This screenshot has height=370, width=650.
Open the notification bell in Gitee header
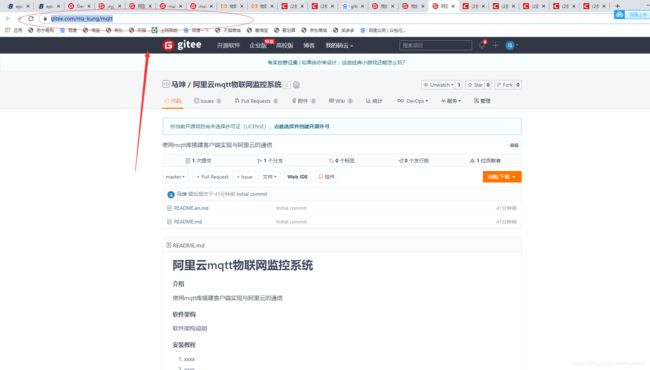point(482,45)
